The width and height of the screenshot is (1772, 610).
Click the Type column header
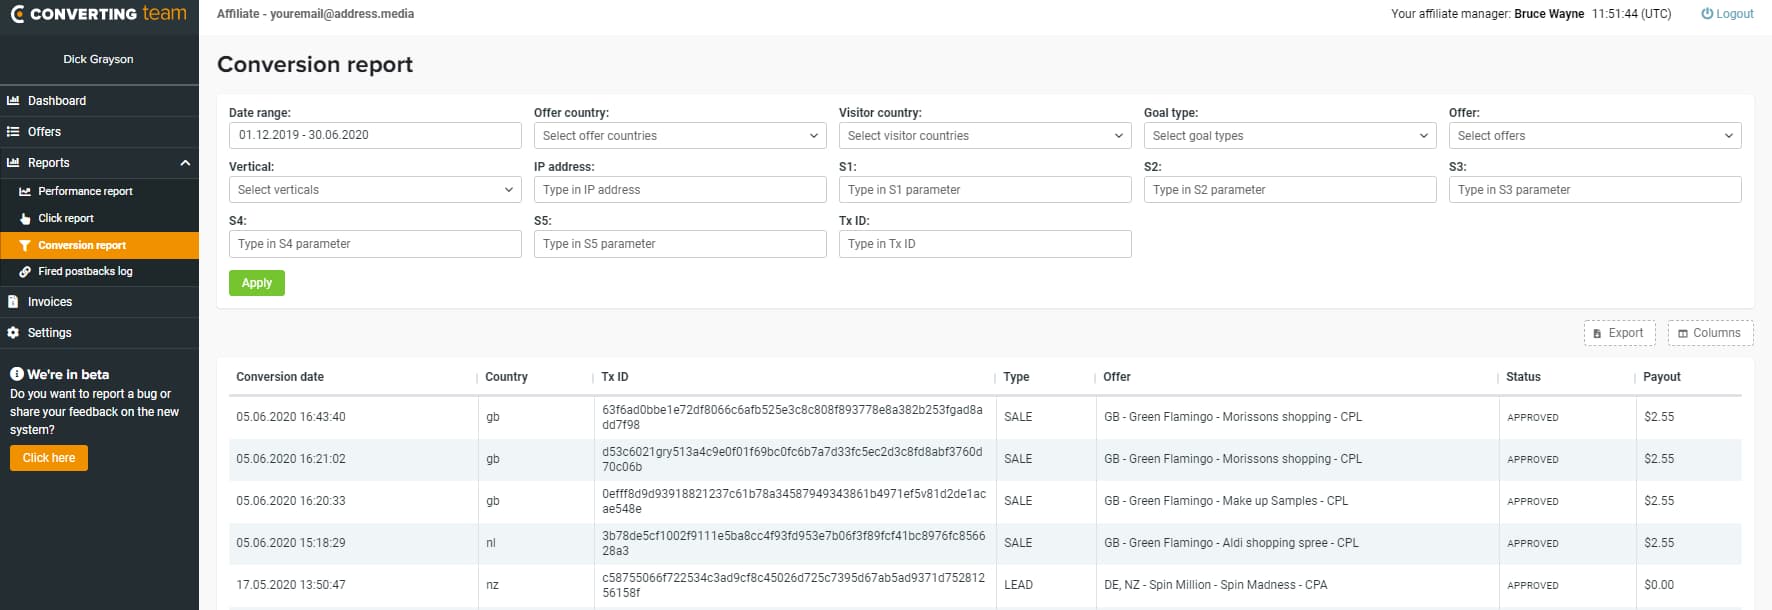(x=1016, y=377)
